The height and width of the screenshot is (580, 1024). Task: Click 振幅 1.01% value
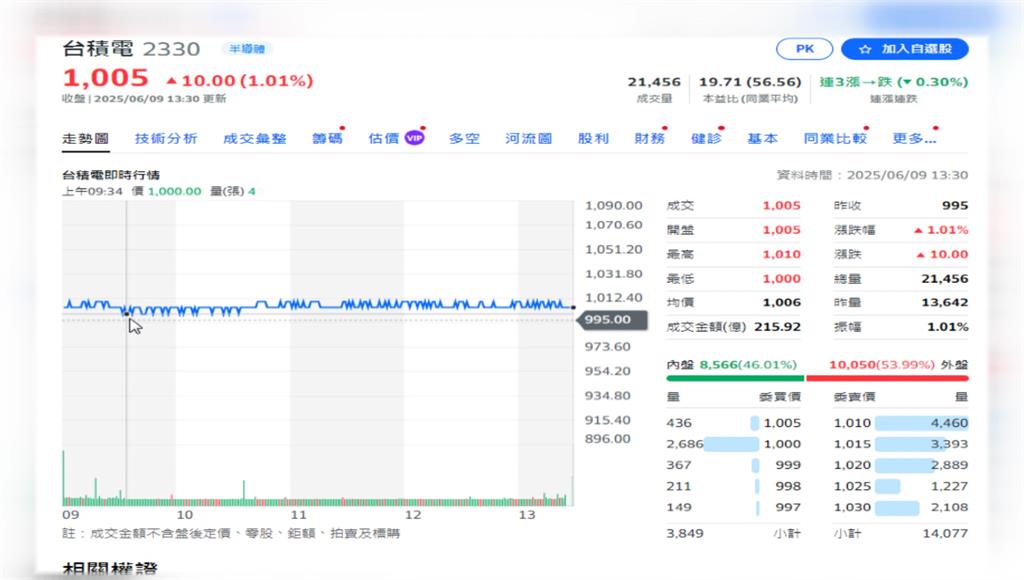tap(948, 327)
